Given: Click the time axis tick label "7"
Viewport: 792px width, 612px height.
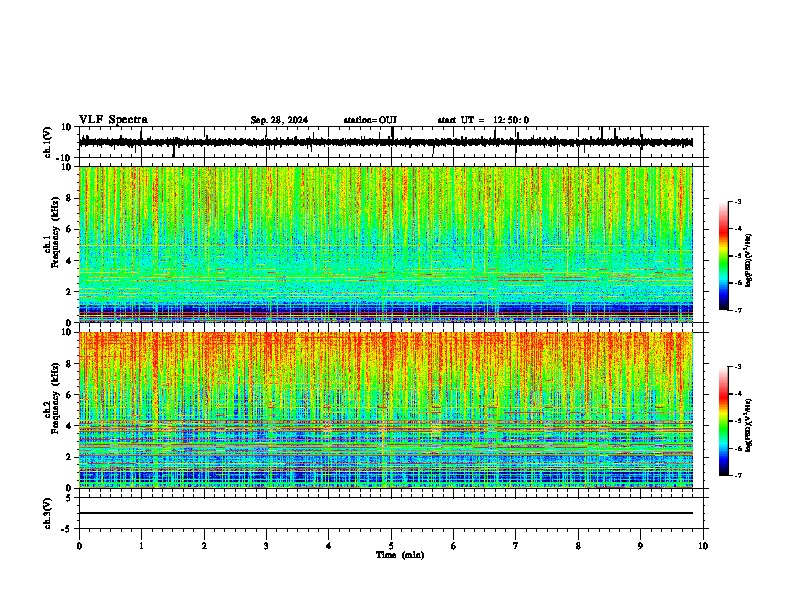Looking at the screenshot, I should 516,546.
